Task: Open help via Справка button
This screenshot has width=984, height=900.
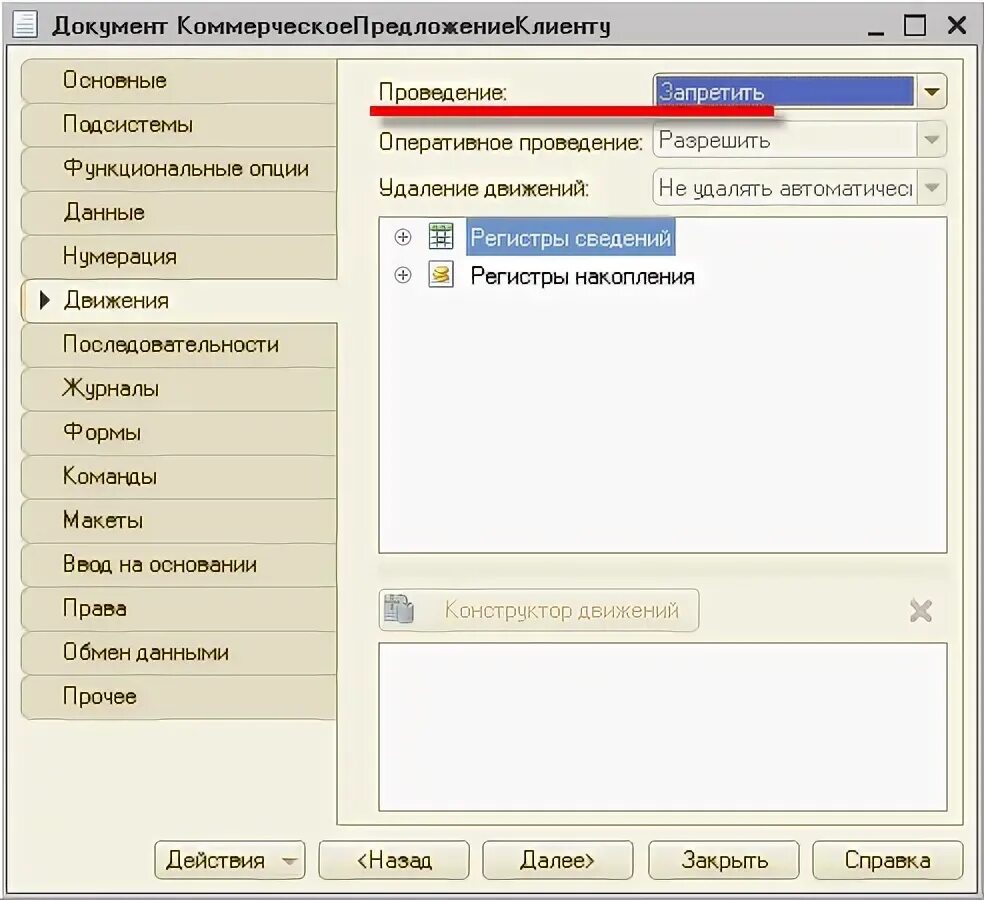Action: [x=887, y=860]
